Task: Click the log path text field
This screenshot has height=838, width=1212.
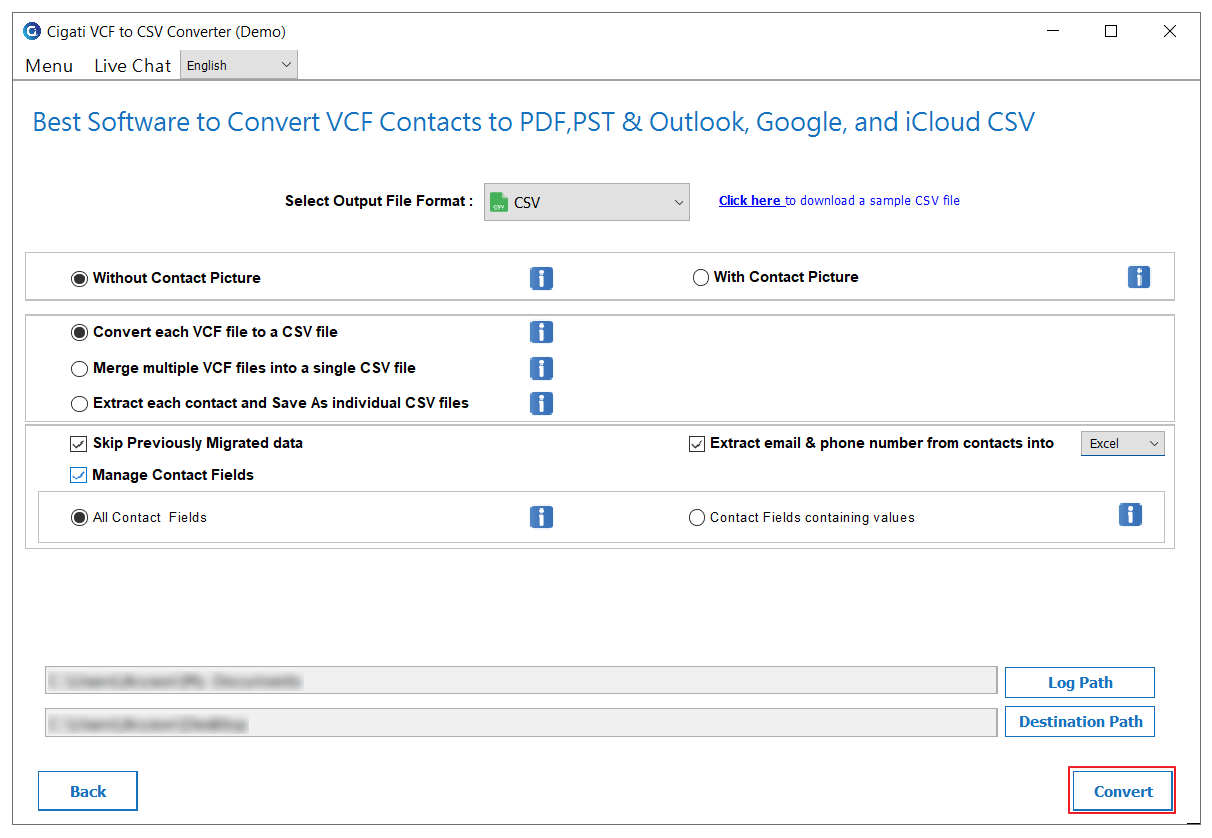Action: tap(521, 680)
